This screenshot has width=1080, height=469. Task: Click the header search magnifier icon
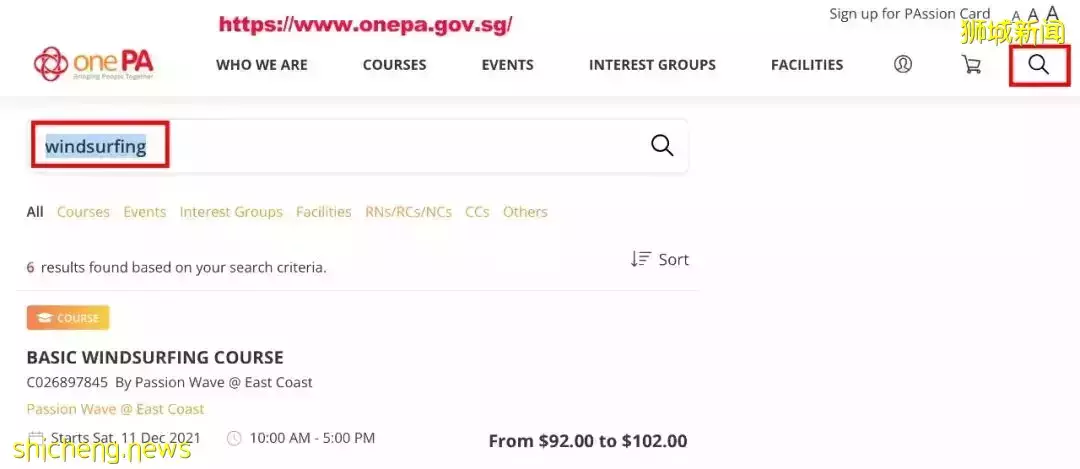(1038, 64)
